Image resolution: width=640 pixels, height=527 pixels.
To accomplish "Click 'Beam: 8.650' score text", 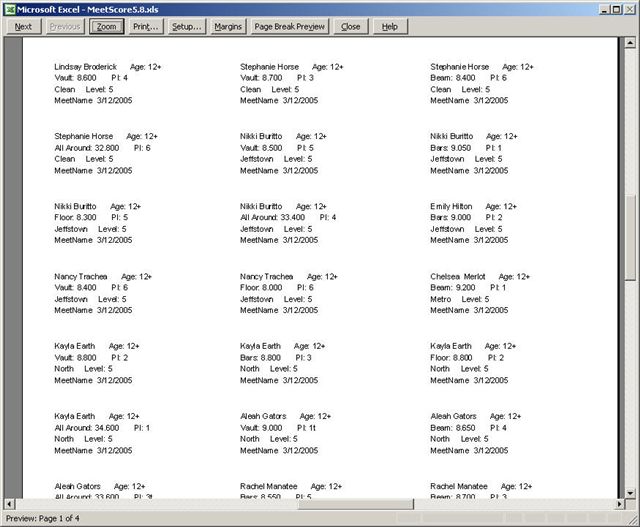I will pyautogui.click(x=453, y=428).
